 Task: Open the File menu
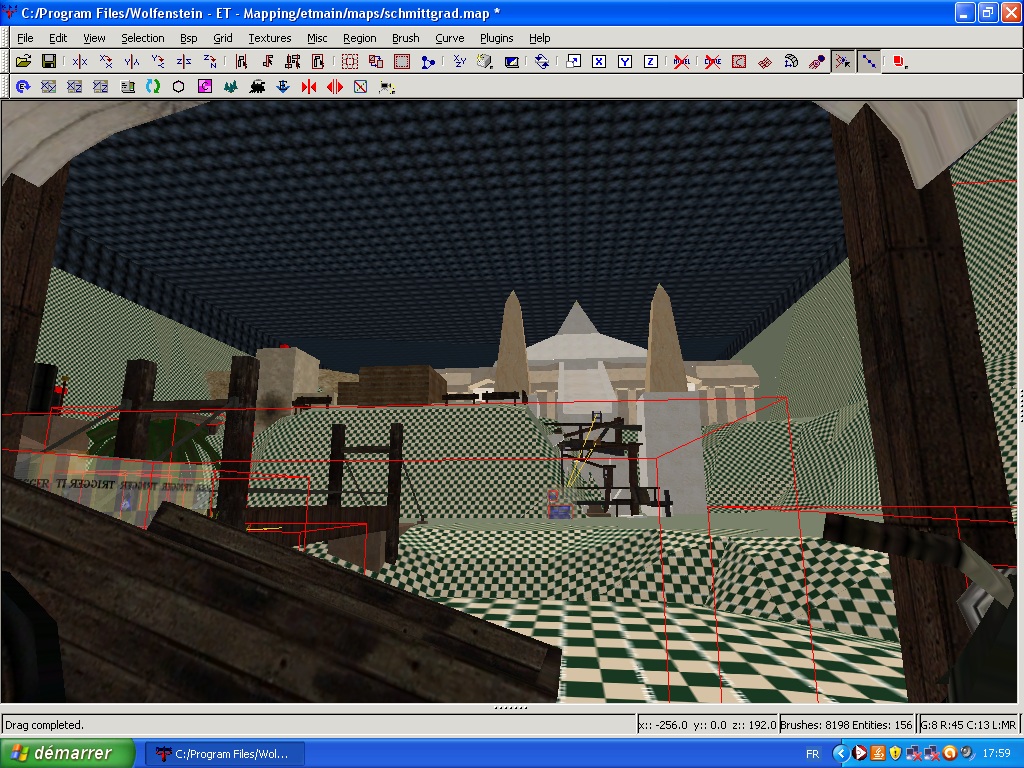point(25,38)
